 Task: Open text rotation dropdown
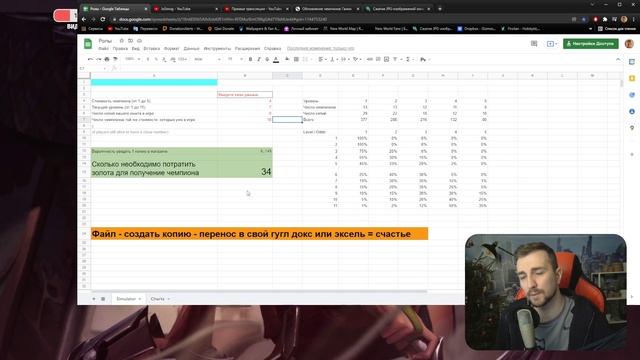[x=357, y=60]
